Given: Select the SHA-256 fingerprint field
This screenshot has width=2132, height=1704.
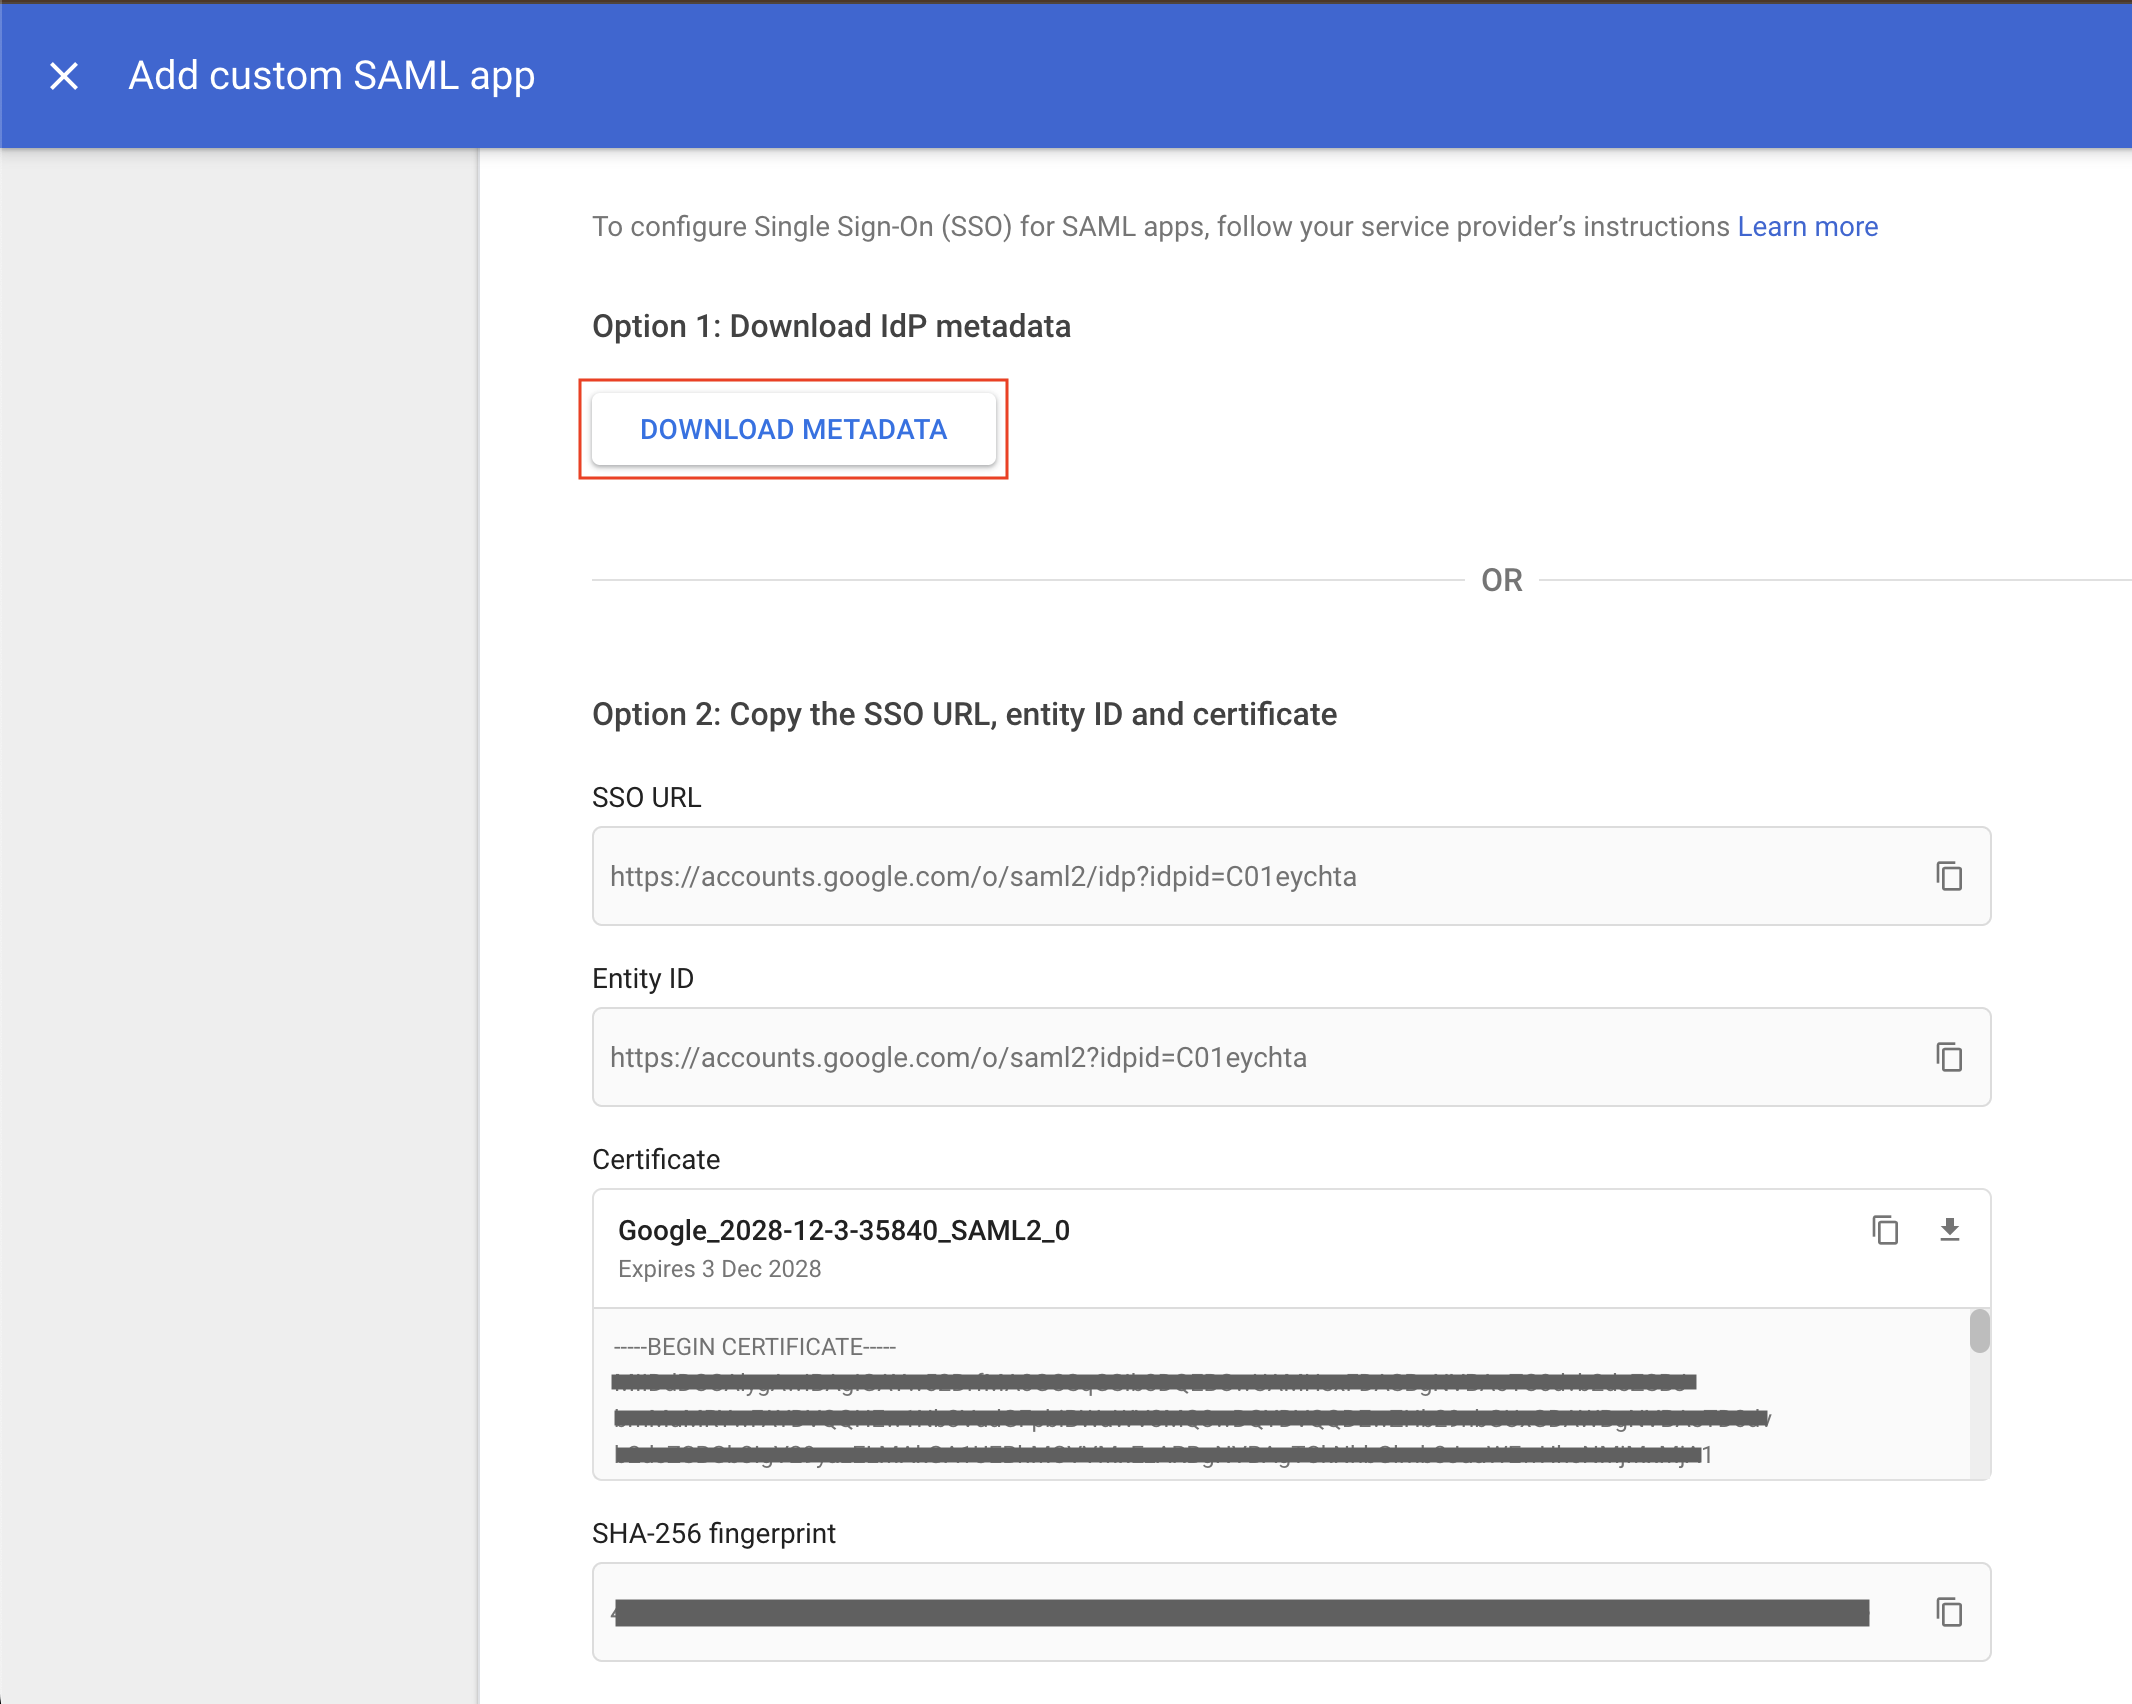Looking at the screenshot, I should [x=1200, y=1611].
